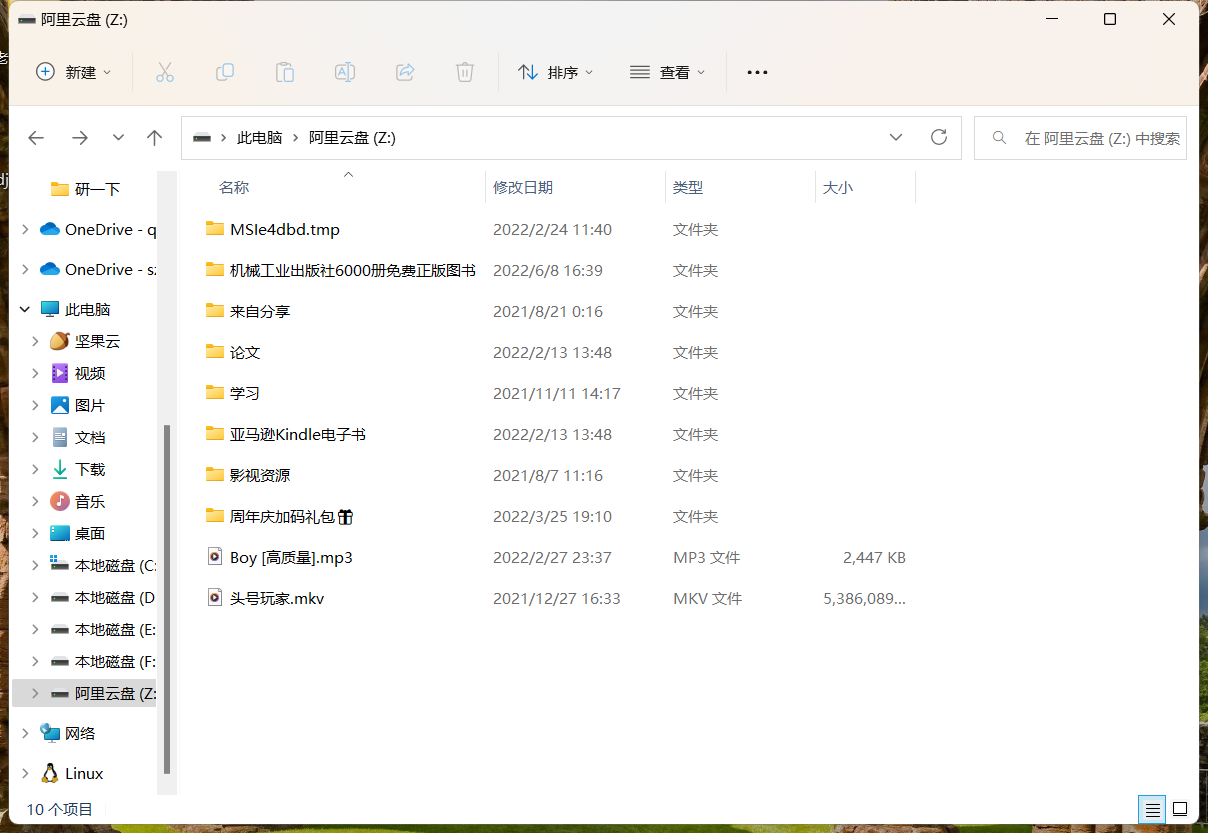1208x833 pixels.
Task: Go forward with the right arrow
Action: pos(80,138)
